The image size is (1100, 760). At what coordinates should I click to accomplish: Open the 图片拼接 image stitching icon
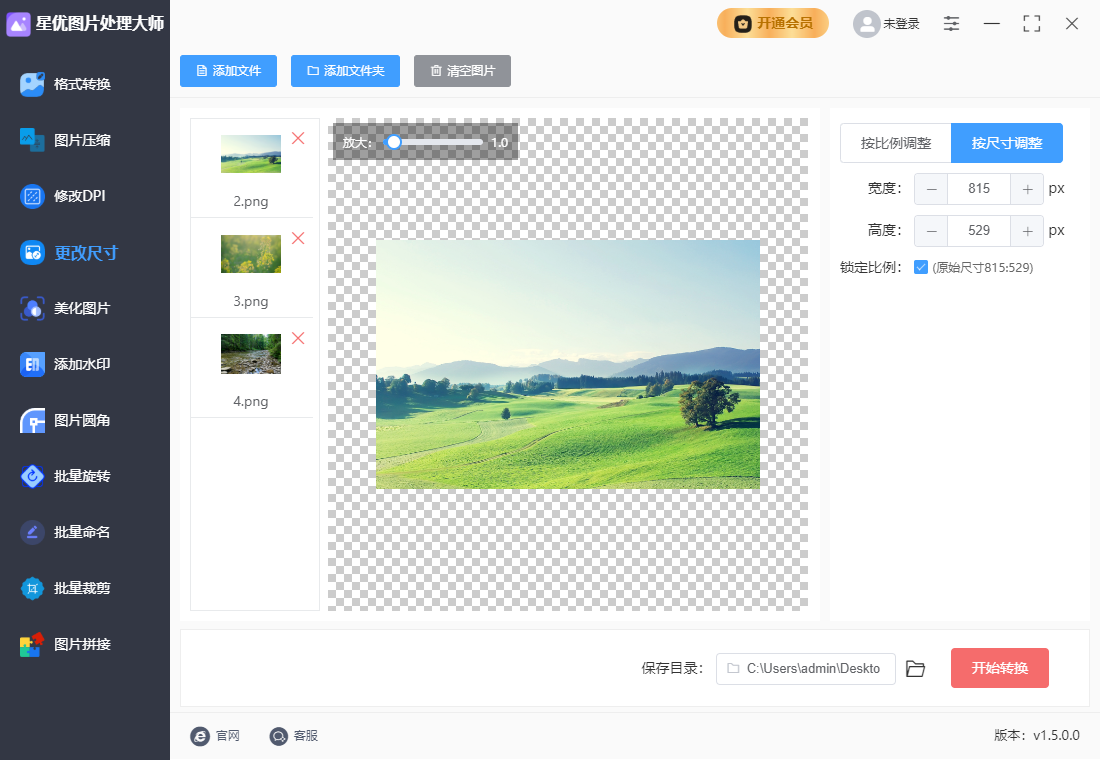[32, 644]
